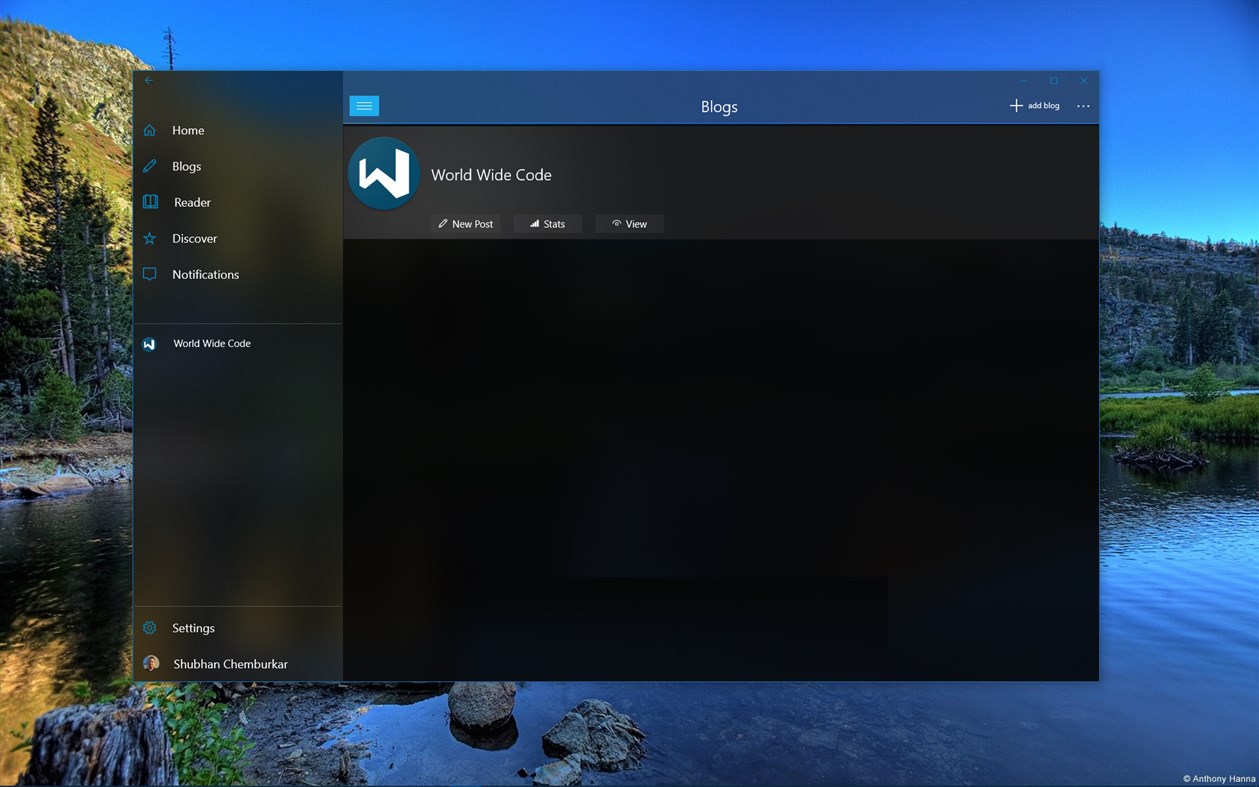Open Discover via the star icon
This screenshot has height=787, width=1259.
149,238
